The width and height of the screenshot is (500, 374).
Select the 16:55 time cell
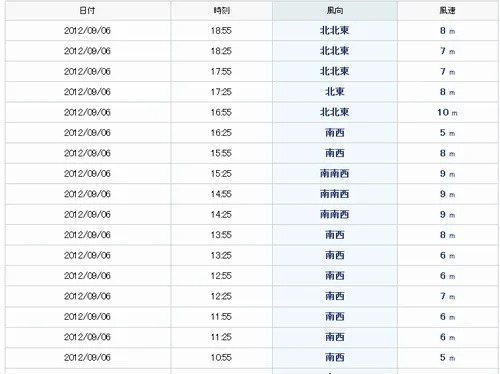(x=221, y=112)
